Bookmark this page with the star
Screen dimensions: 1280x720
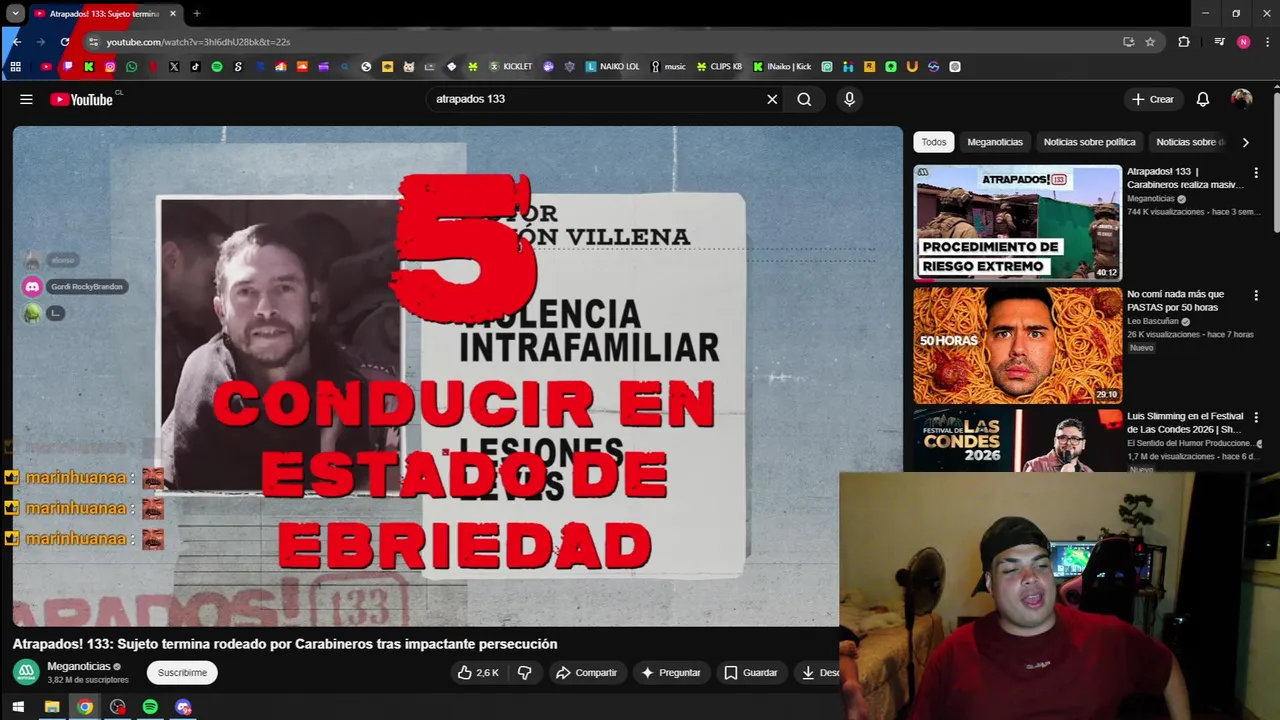(x=1150, y=42)
